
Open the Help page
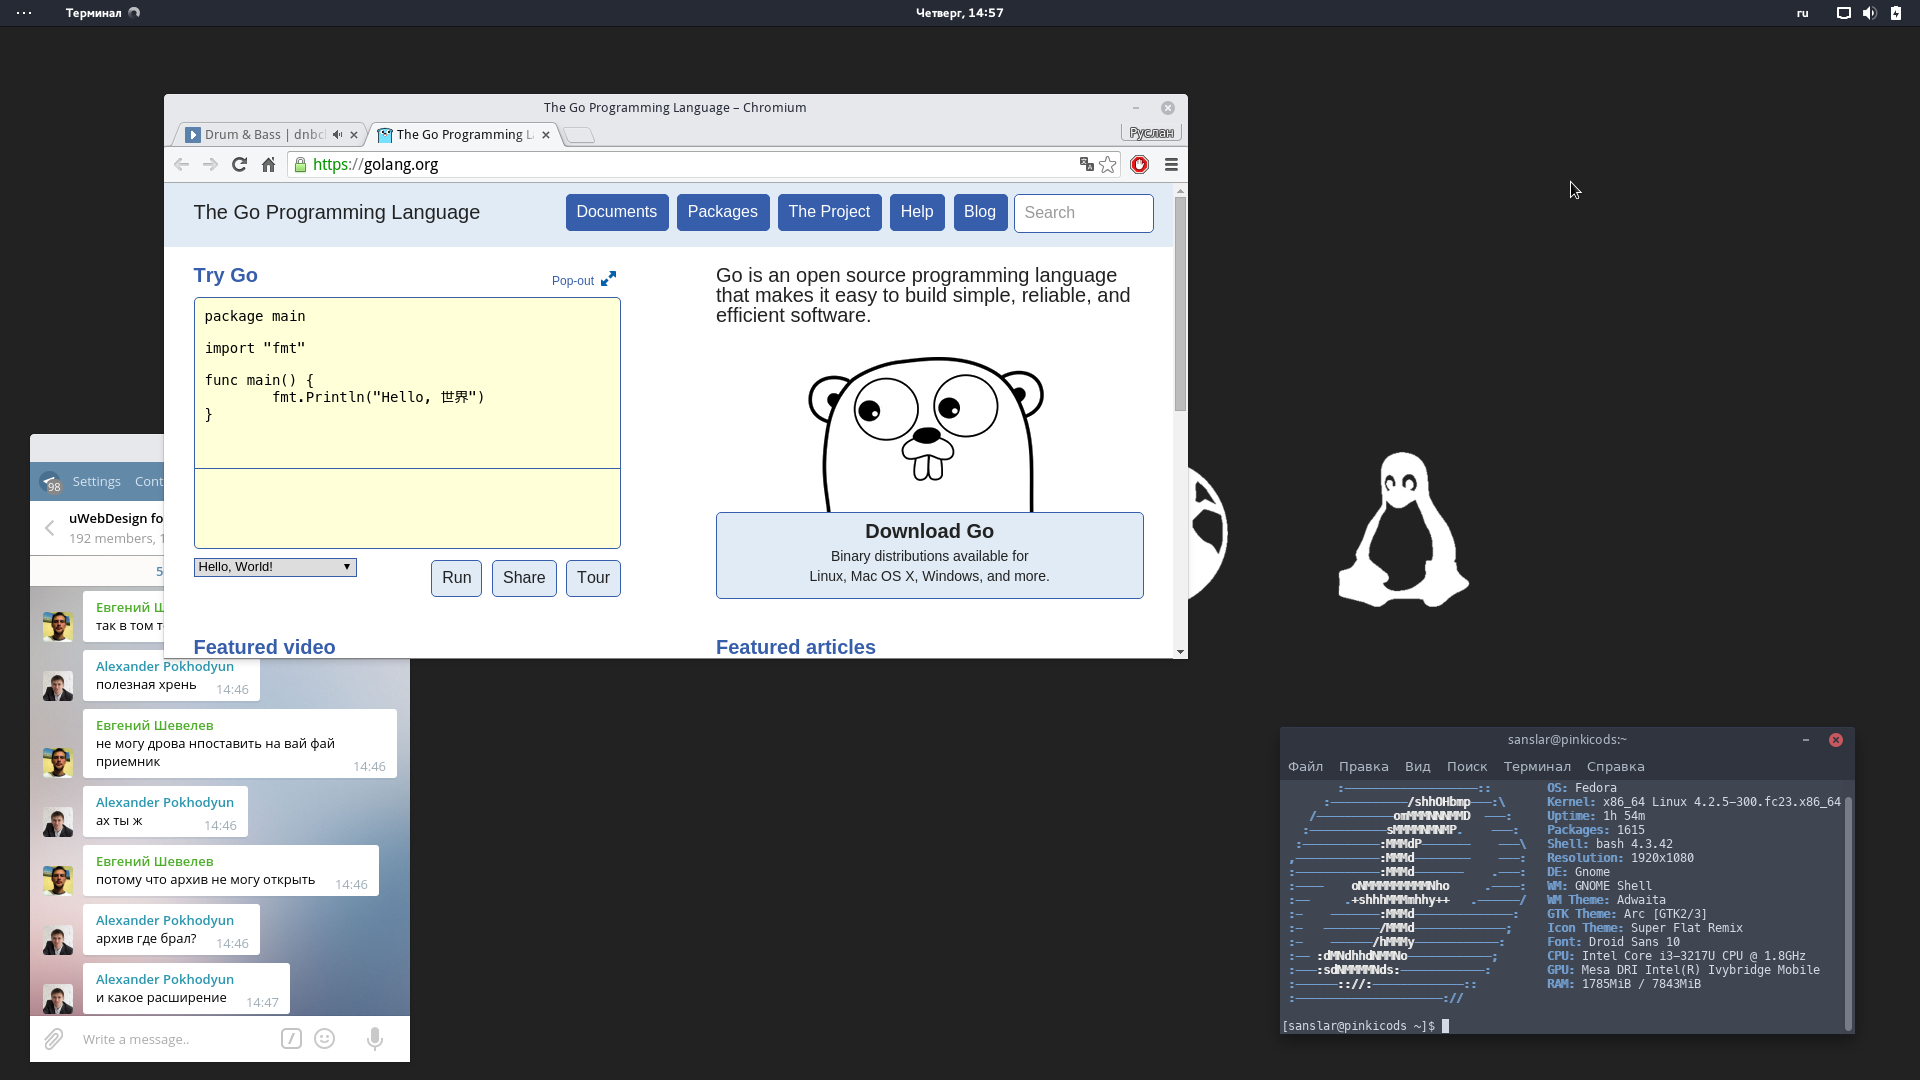(x=917, y=212)
